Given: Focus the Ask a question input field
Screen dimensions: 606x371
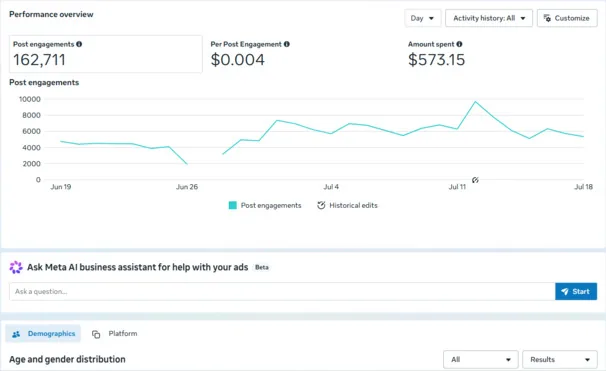Looking at the screenshot, I should click(282, 291).
